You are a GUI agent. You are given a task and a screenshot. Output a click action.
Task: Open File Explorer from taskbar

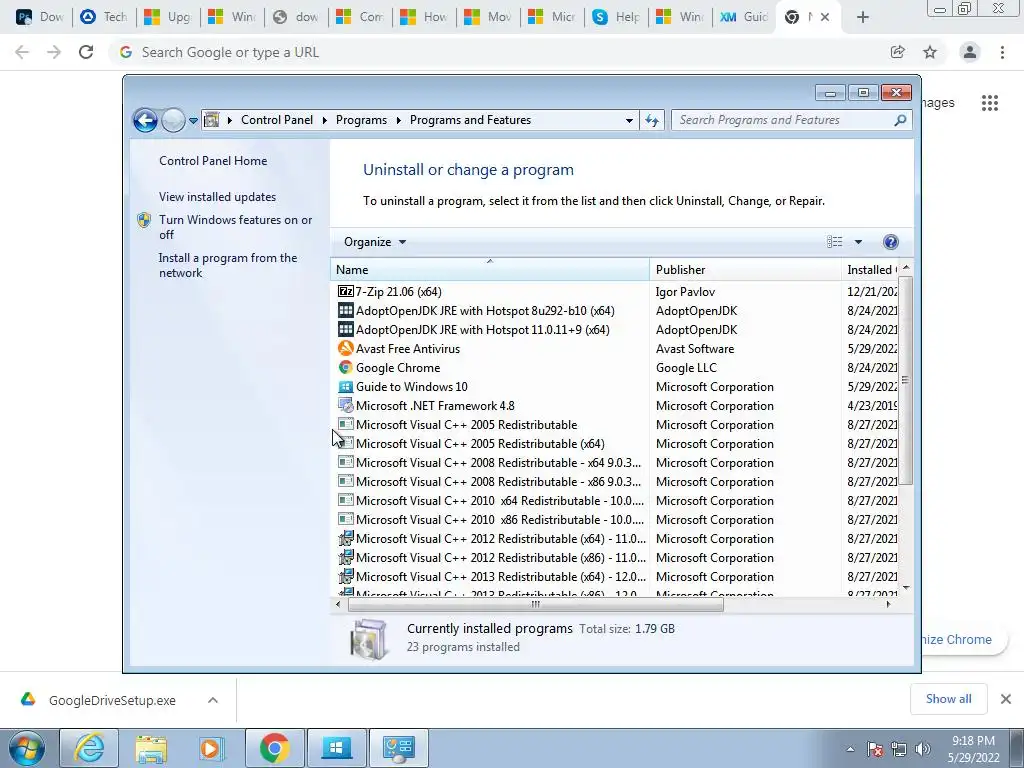click(x=151, y=748)
